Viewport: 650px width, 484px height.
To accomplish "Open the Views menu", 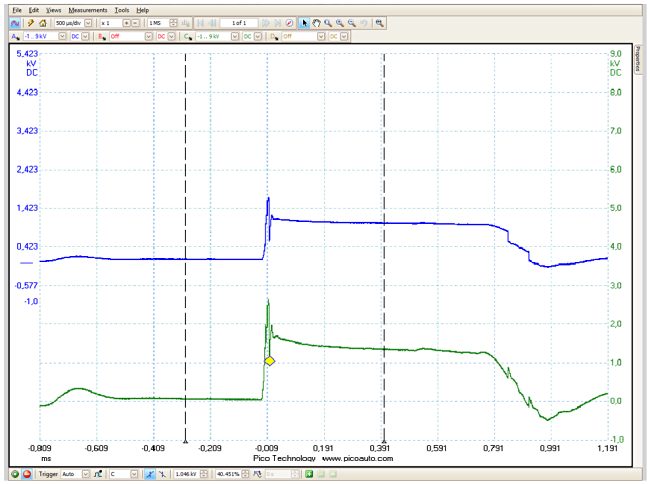I will coord(52,9).
